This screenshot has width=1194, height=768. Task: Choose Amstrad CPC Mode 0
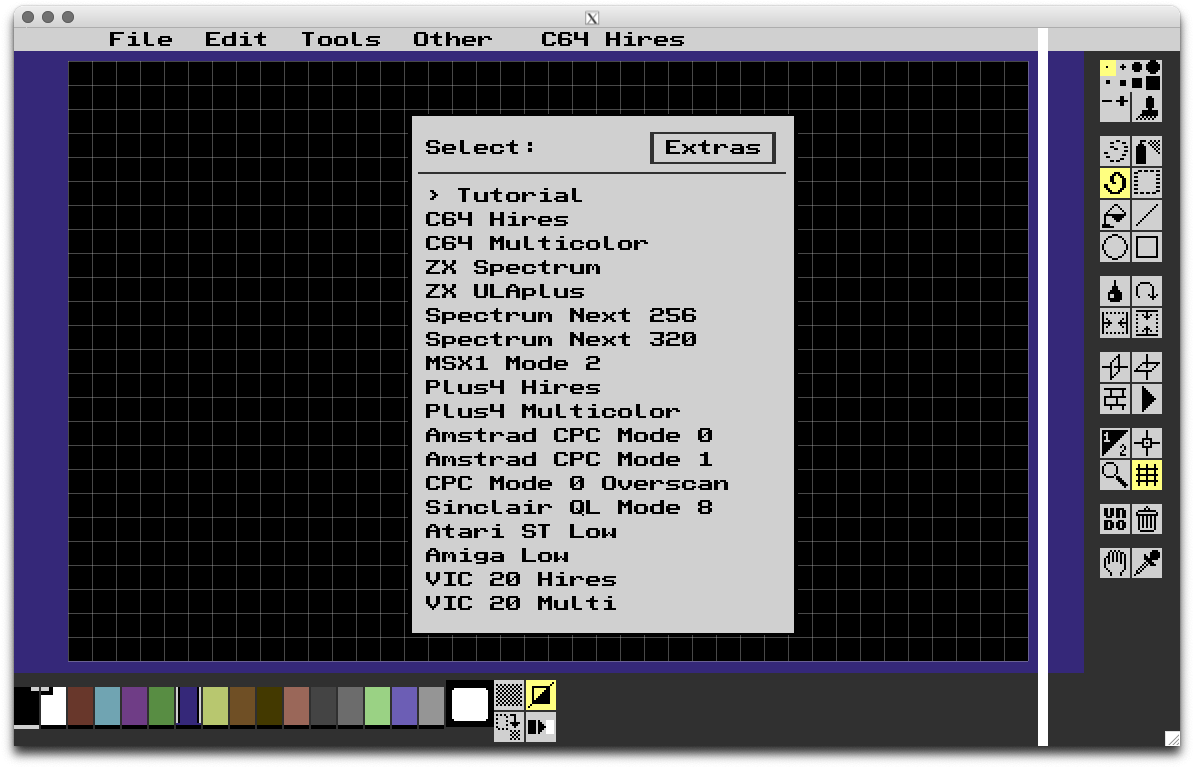click(569, 435)
